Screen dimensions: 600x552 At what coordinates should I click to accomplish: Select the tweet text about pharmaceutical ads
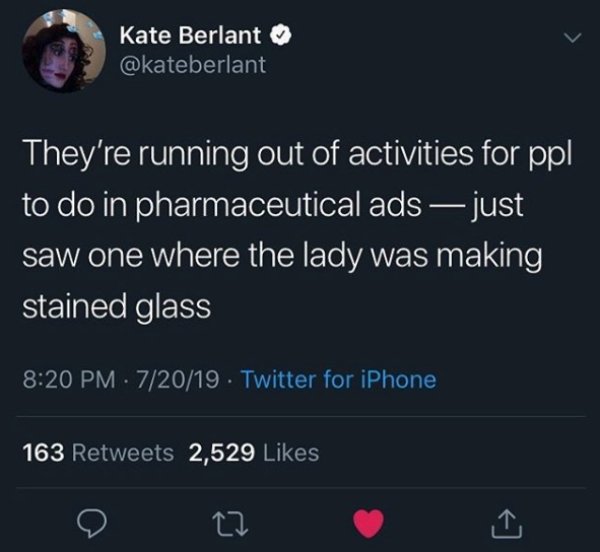coord(297,230)
